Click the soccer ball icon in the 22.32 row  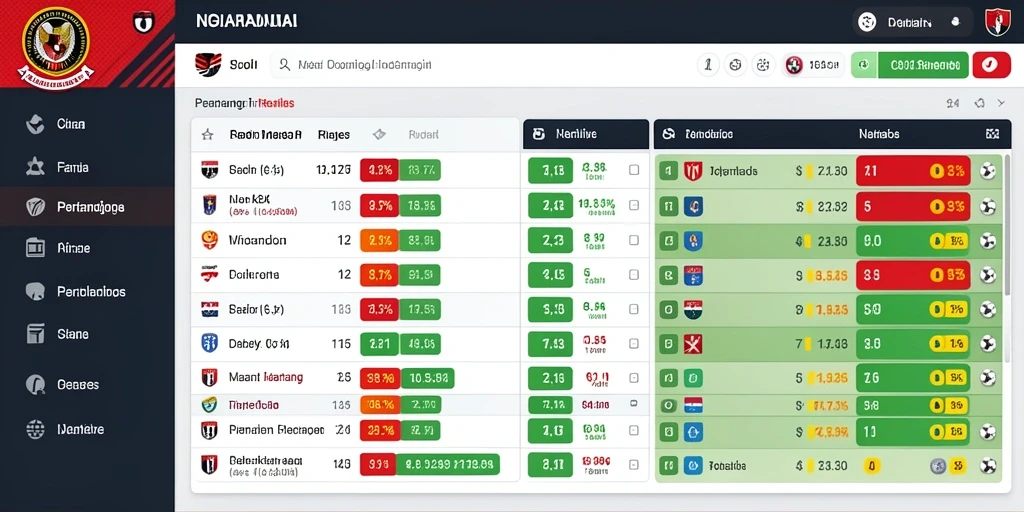click(x=988, y=207)
